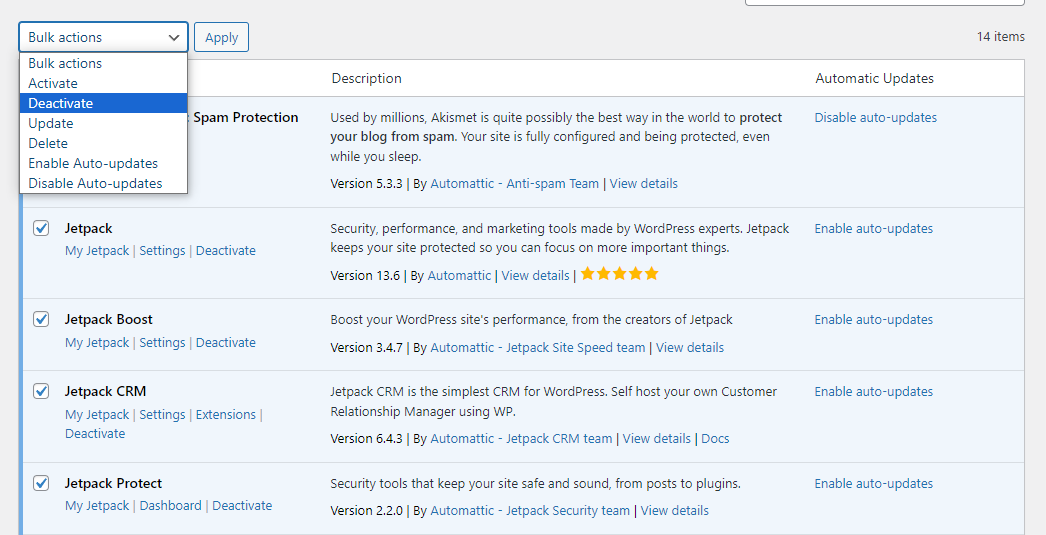The width and height of the screenshot is (1046, 535).
Task: Open Settings under Jetpack CRM
Action: tap(162, 414)
